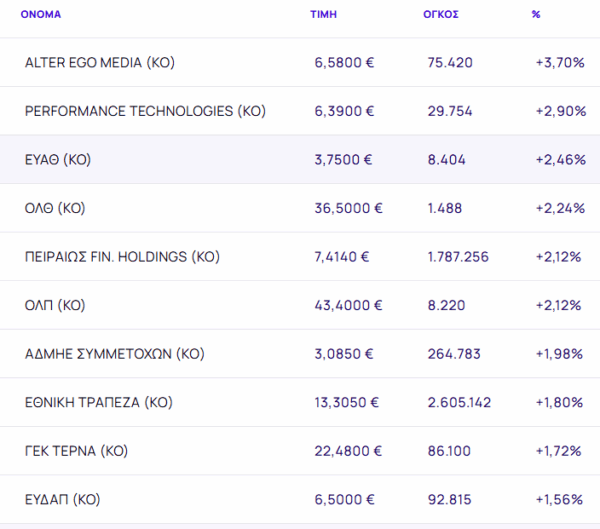Select the ΕΥΑΘ (ΚΟ) stock name
Viewport: 600px width, 529px height.
click(x=63, y=160)
